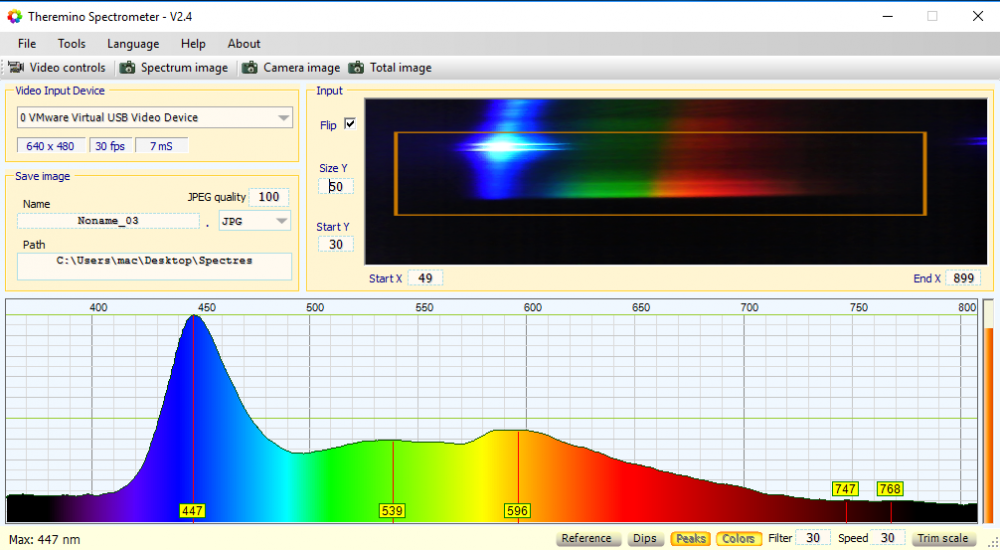Disable the Colors toggle
1000x550 pixels.
tap(739, 539)
